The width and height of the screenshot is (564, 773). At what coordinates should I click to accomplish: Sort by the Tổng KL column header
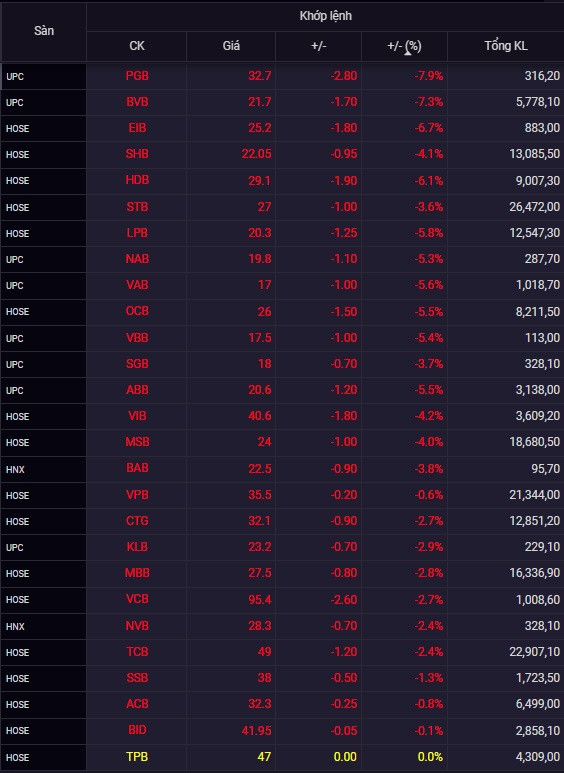point(505,46)
